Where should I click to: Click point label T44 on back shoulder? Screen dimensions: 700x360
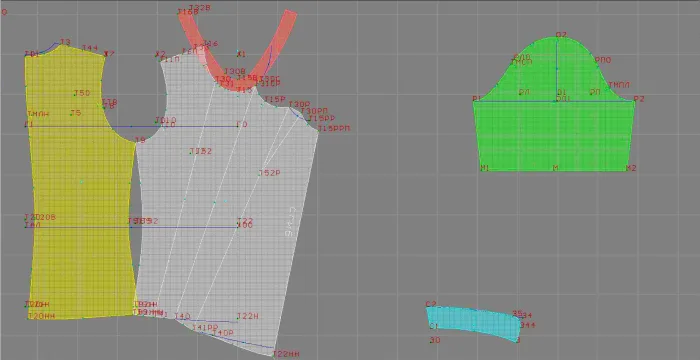[90, 48]
